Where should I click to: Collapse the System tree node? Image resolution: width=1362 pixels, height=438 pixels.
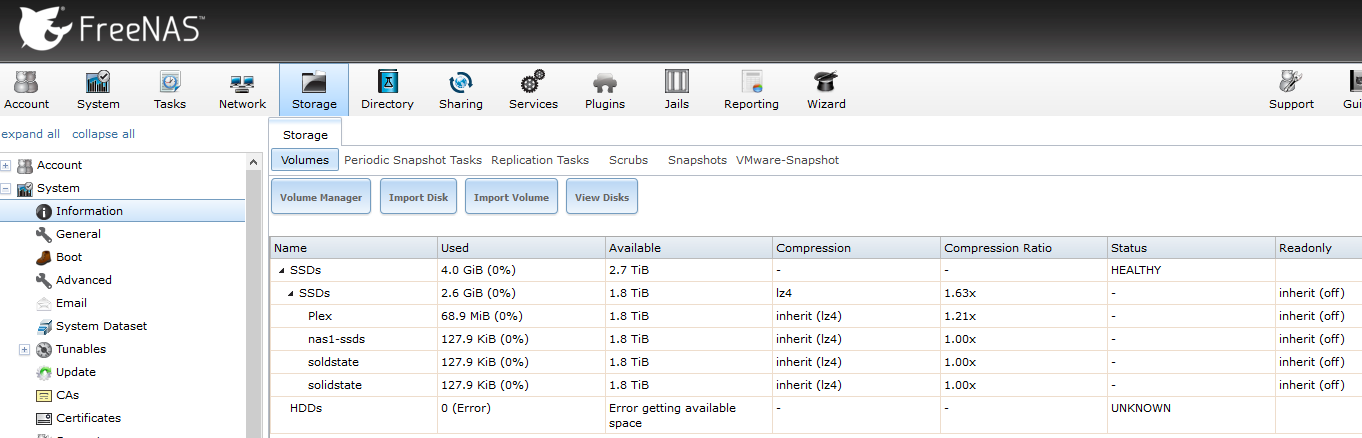click(x=6, y=188)
